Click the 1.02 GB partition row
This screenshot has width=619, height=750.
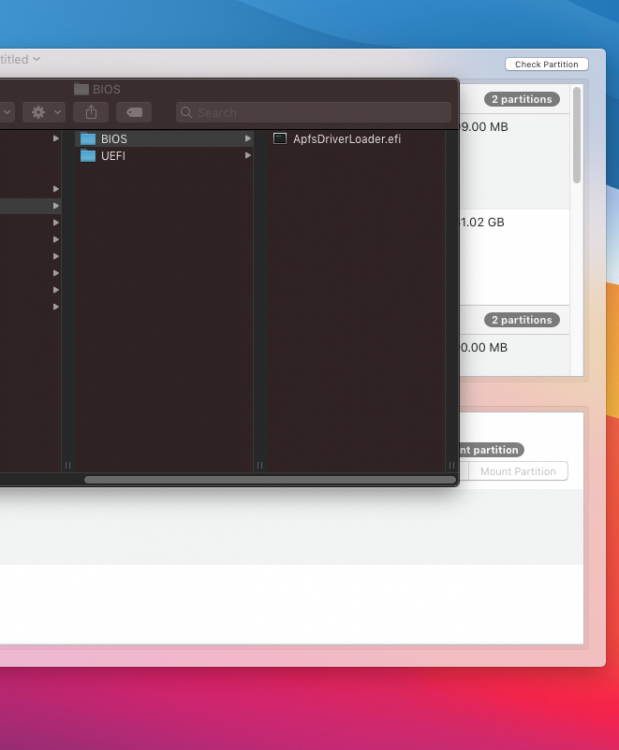click(x=515, y=257)
